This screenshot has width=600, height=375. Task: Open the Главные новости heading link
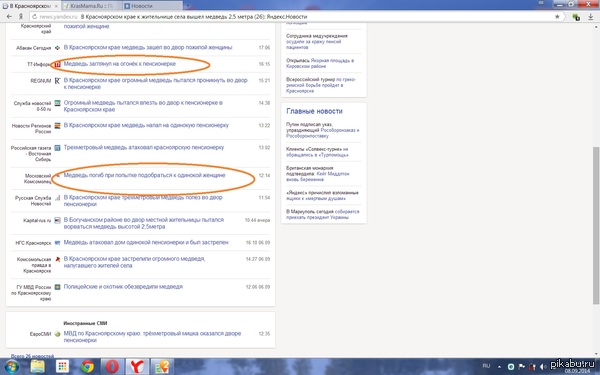pos(314,111)
